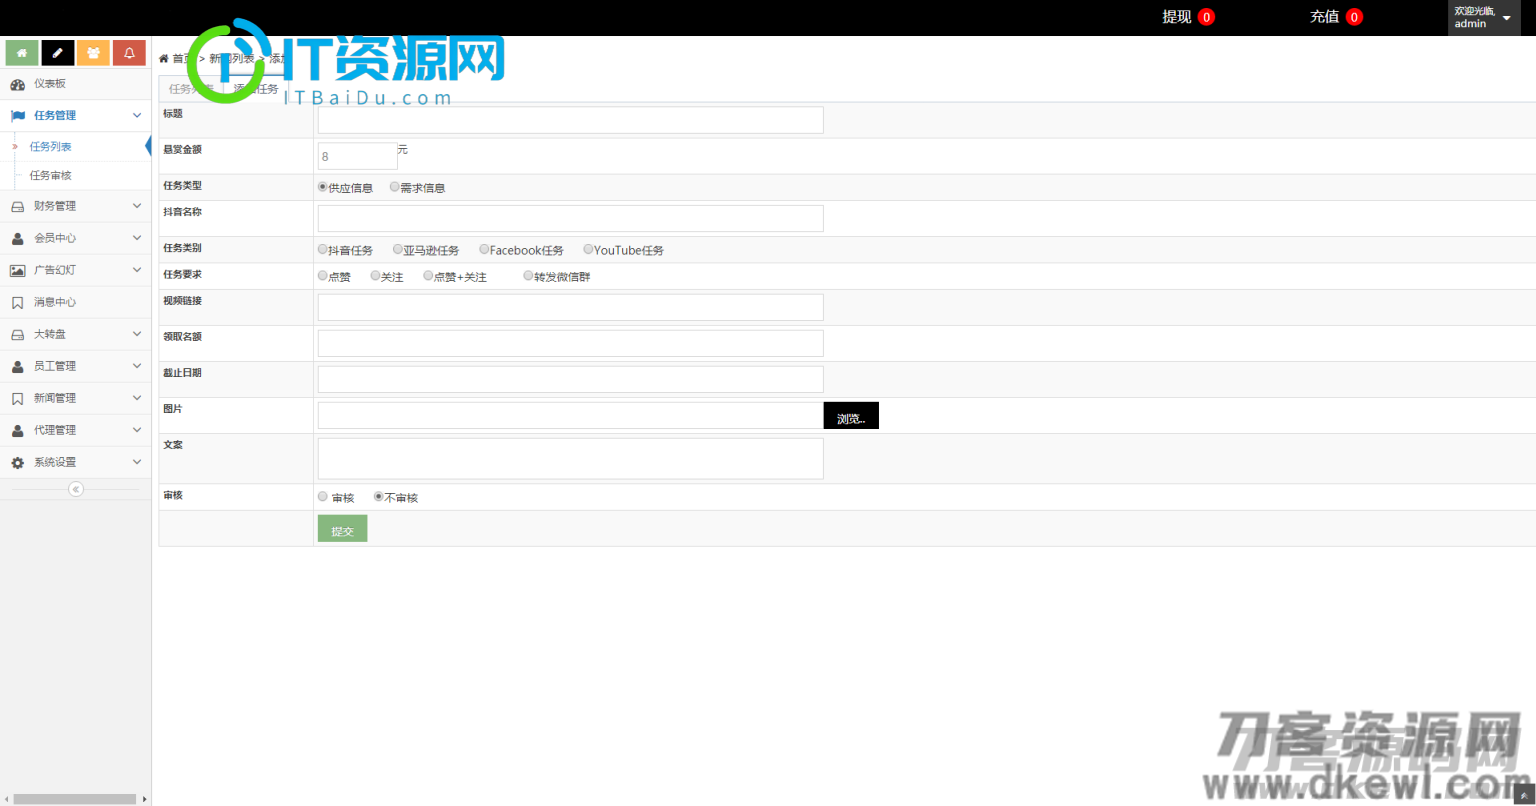Click the bookmark icon beside 消息中心
The width and height of the screenshot is (1536, 806).
click(x=17, y=303)
